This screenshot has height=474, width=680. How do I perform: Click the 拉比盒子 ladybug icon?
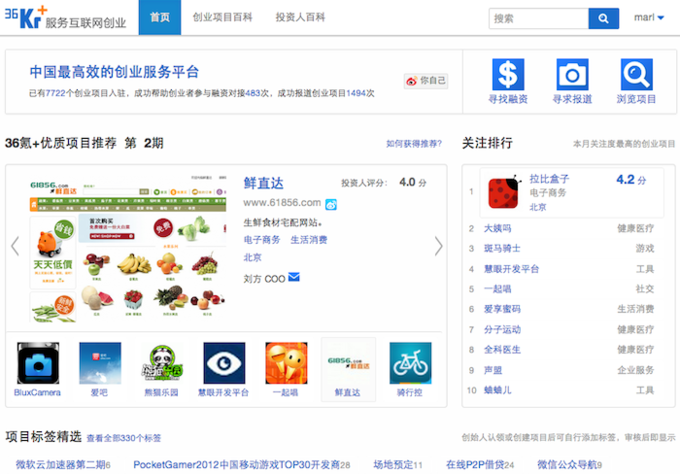503,193
